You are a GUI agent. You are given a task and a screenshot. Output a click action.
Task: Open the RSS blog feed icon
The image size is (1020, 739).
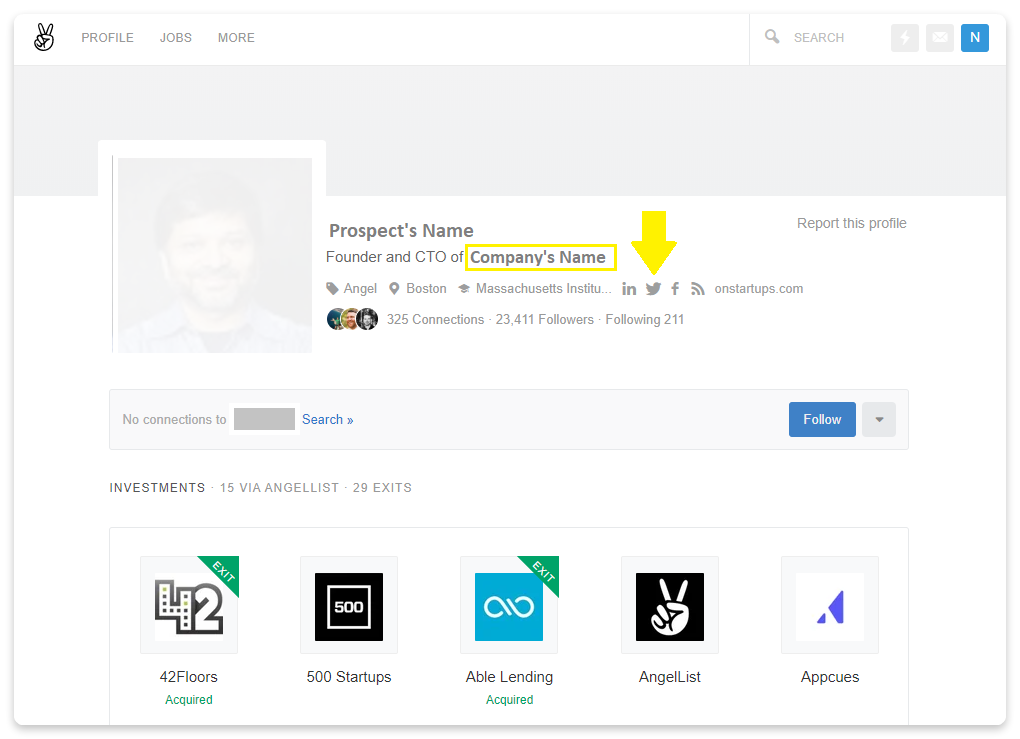click(697, 289)
